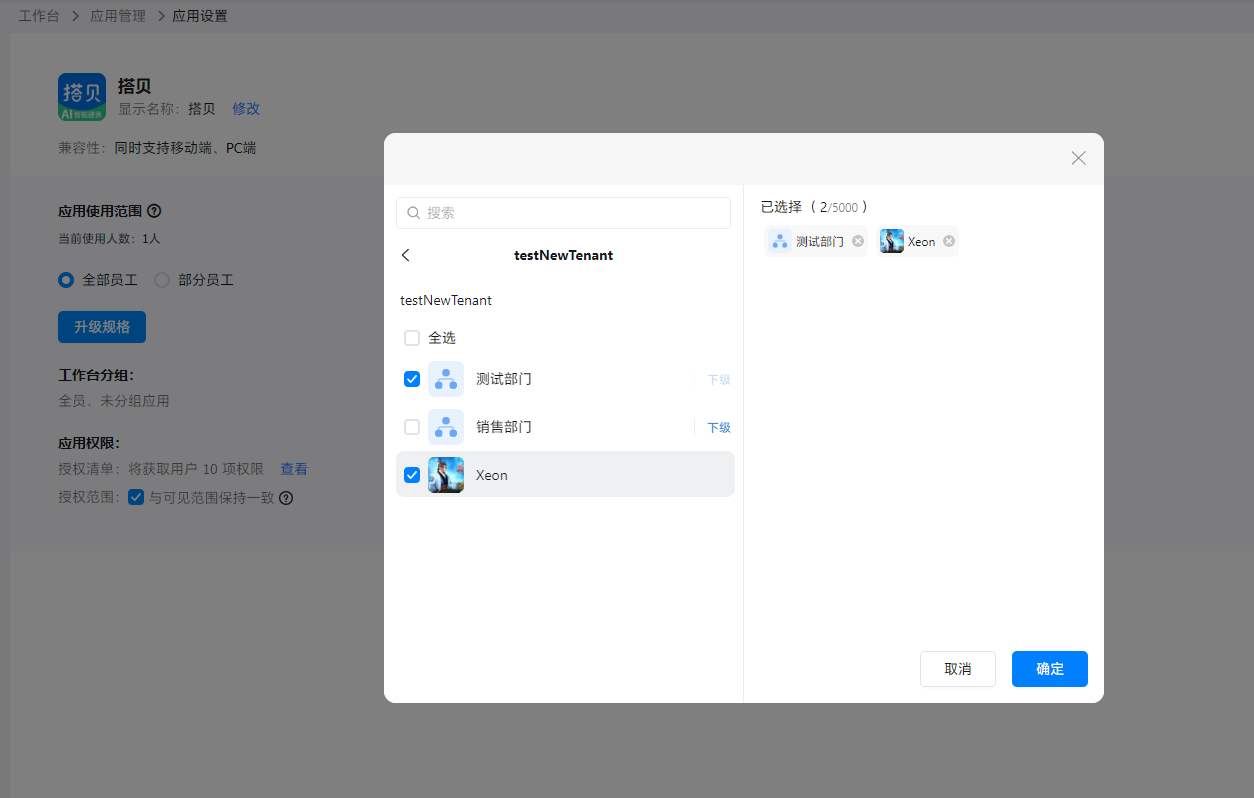Click the 测试部门 department icon in list
This screenshot has width=1254, height=798.
click(x=446, y=379)
